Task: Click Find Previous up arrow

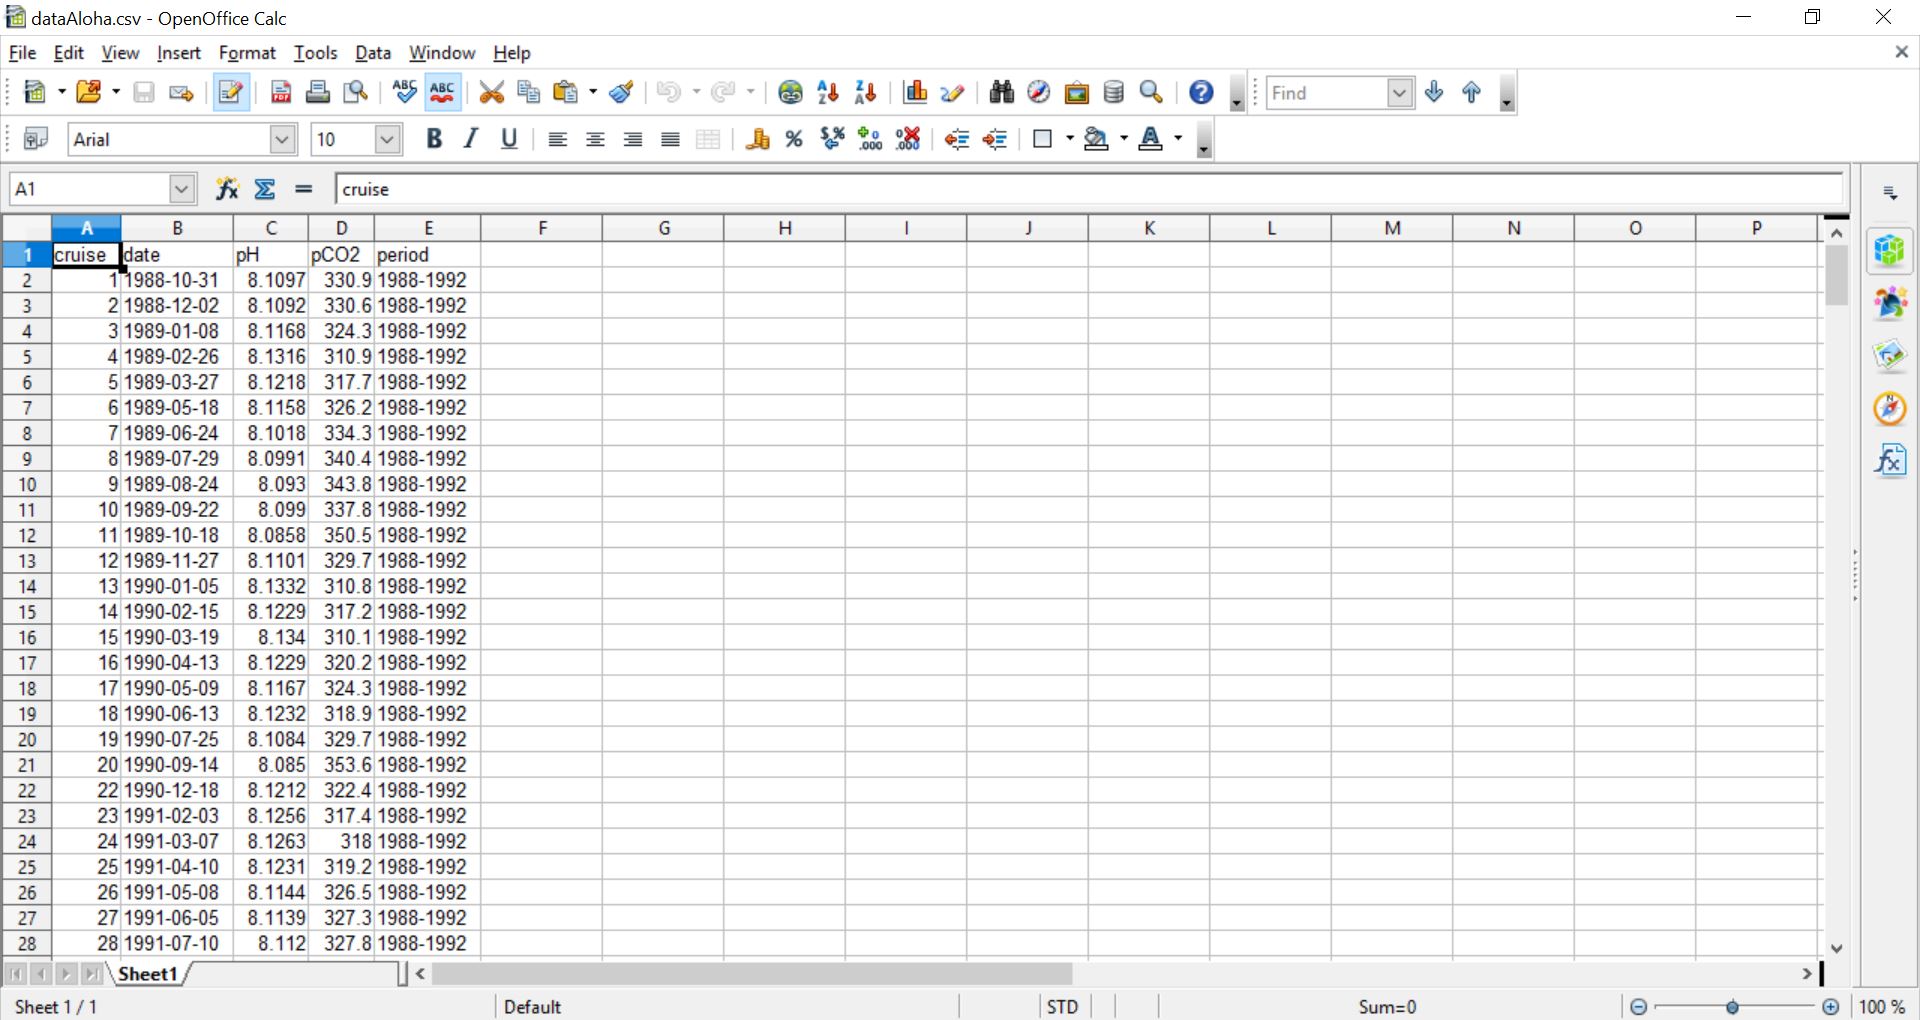Action: (x=1471, y=92)
